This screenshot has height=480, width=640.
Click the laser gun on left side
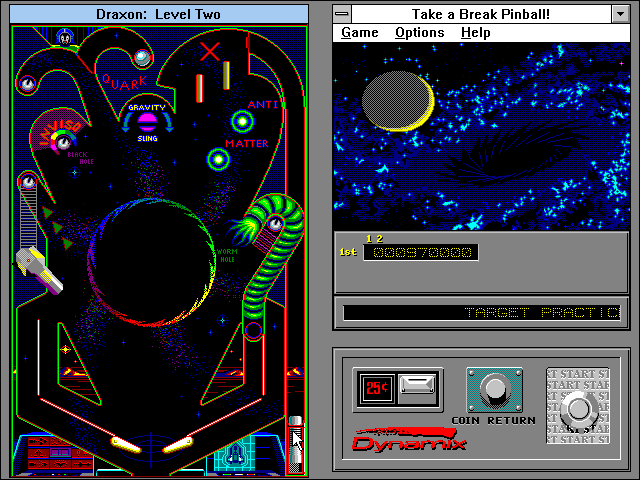pyautogui.click(x=38, y=269)
